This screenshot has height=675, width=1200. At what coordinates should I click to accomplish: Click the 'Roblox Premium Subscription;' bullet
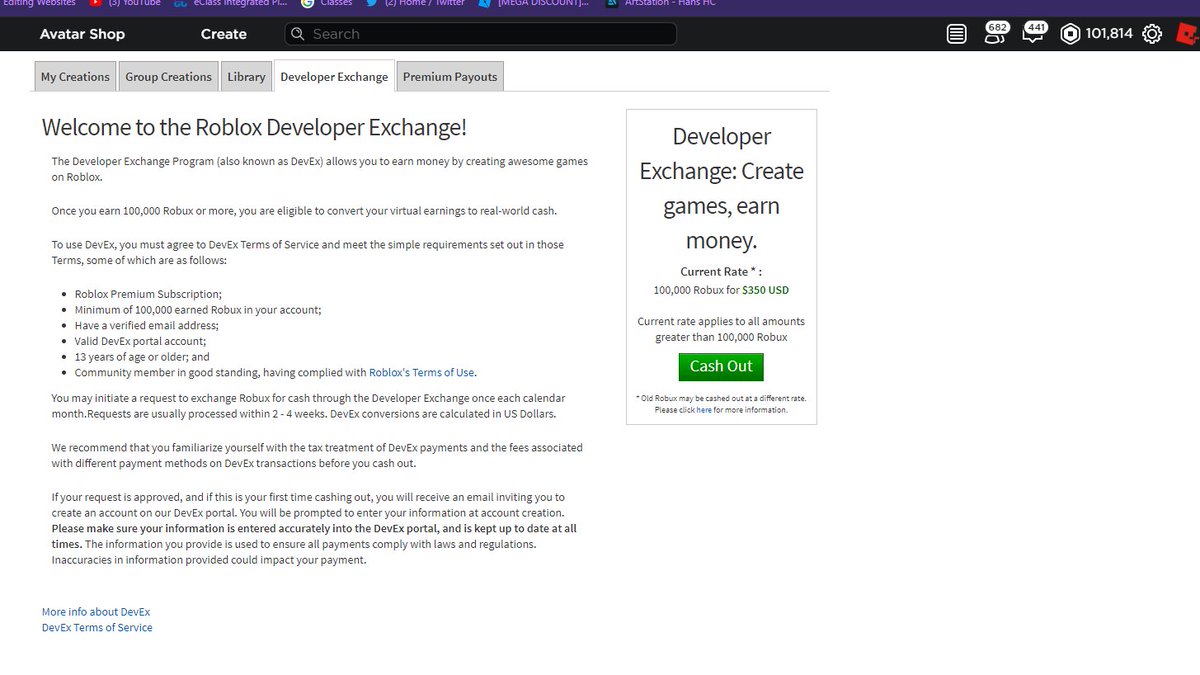[x=148, y=295]
